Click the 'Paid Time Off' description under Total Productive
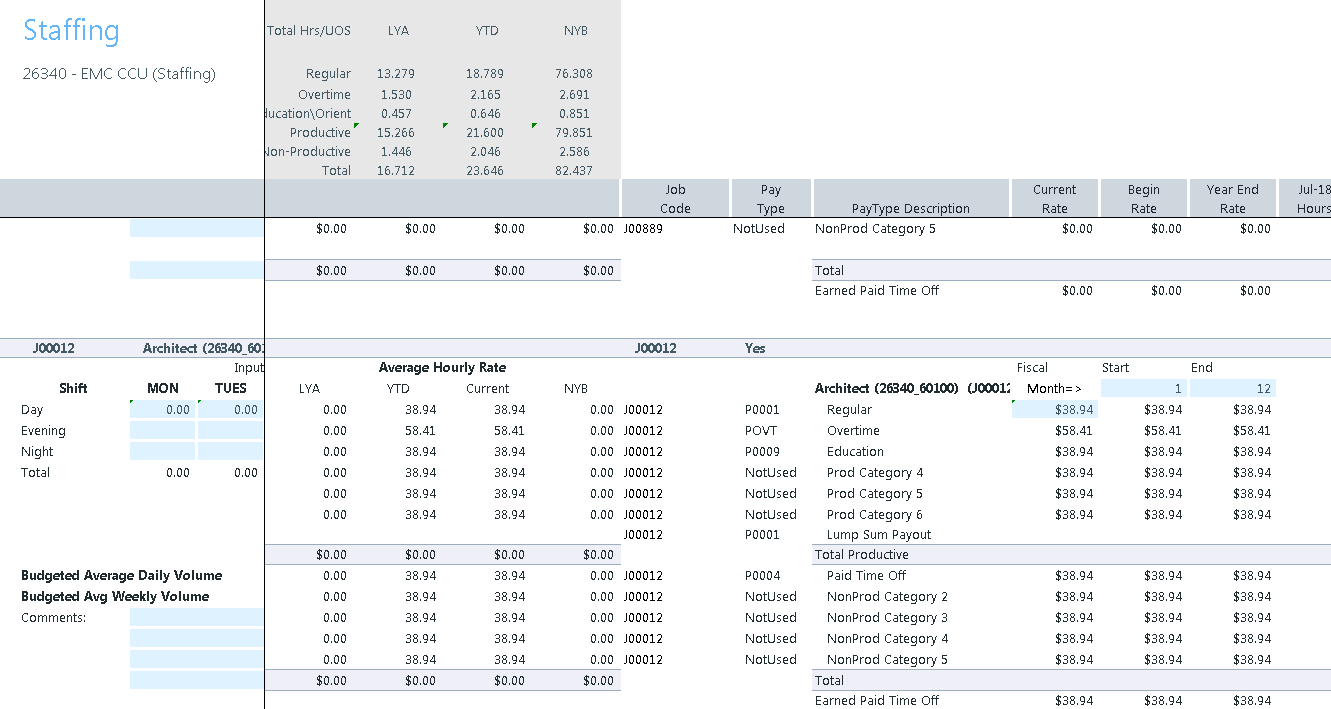Image resolution: width=1331 pixels, height=709 pixels. tap(866, 576)
